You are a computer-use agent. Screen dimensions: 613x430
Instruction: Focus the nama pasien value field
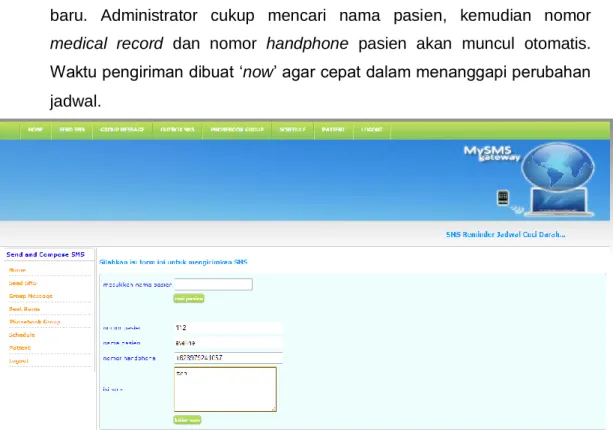coord(228,343)
